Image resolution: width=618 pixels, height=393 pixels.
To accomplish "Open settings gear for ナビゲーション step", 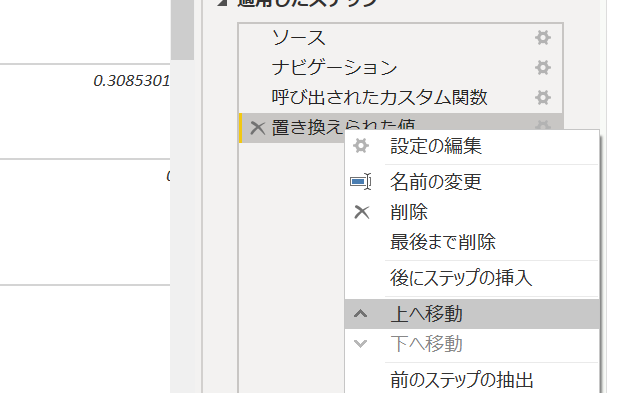I will coord(543,67).
